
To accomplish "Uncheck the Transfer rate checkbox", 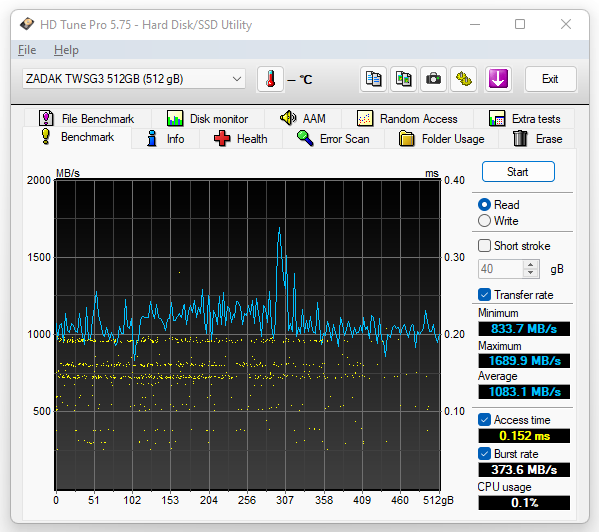I will 484,294.
